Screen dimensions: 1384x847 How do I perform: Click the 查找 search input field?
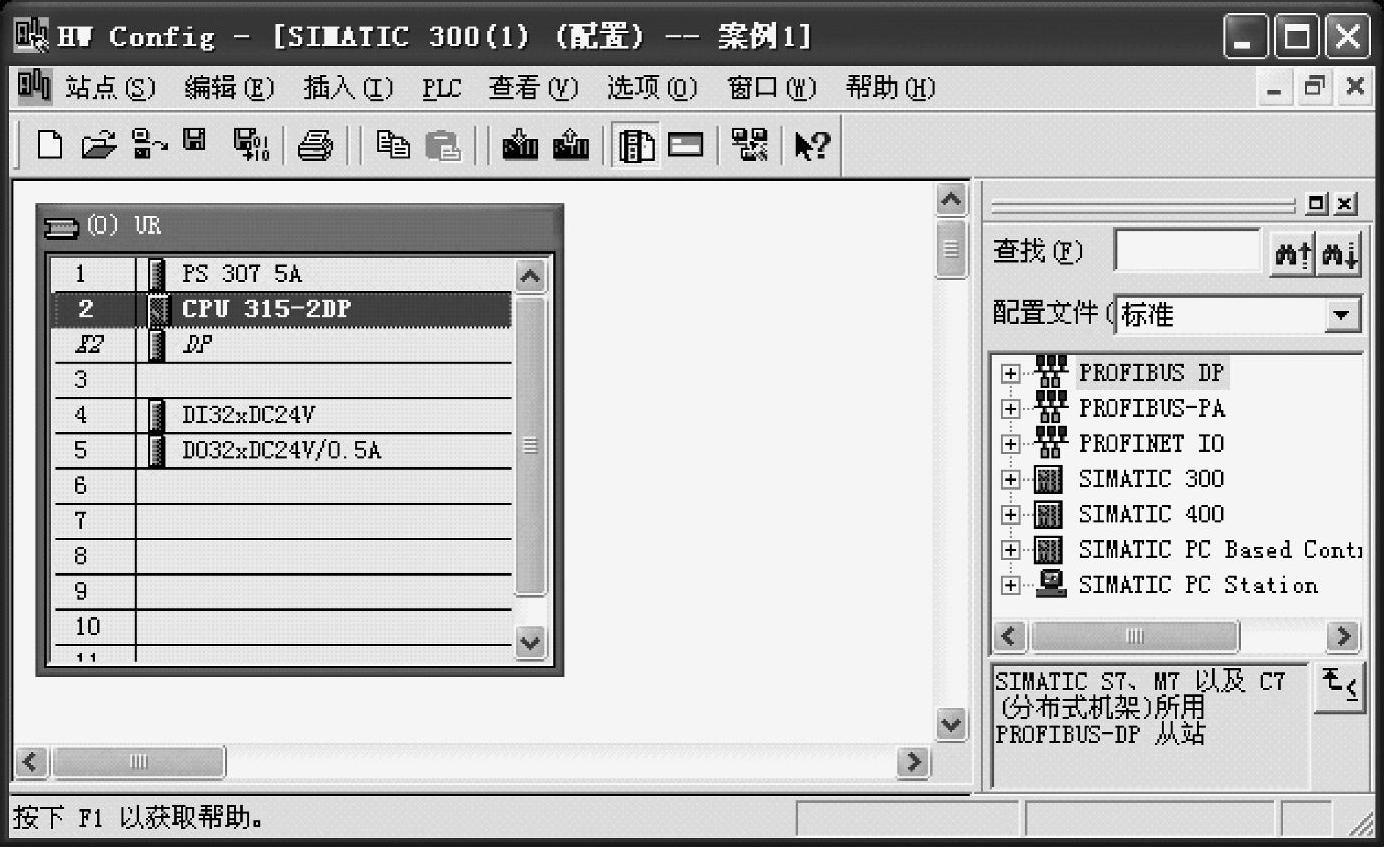tap(1188, 251)
